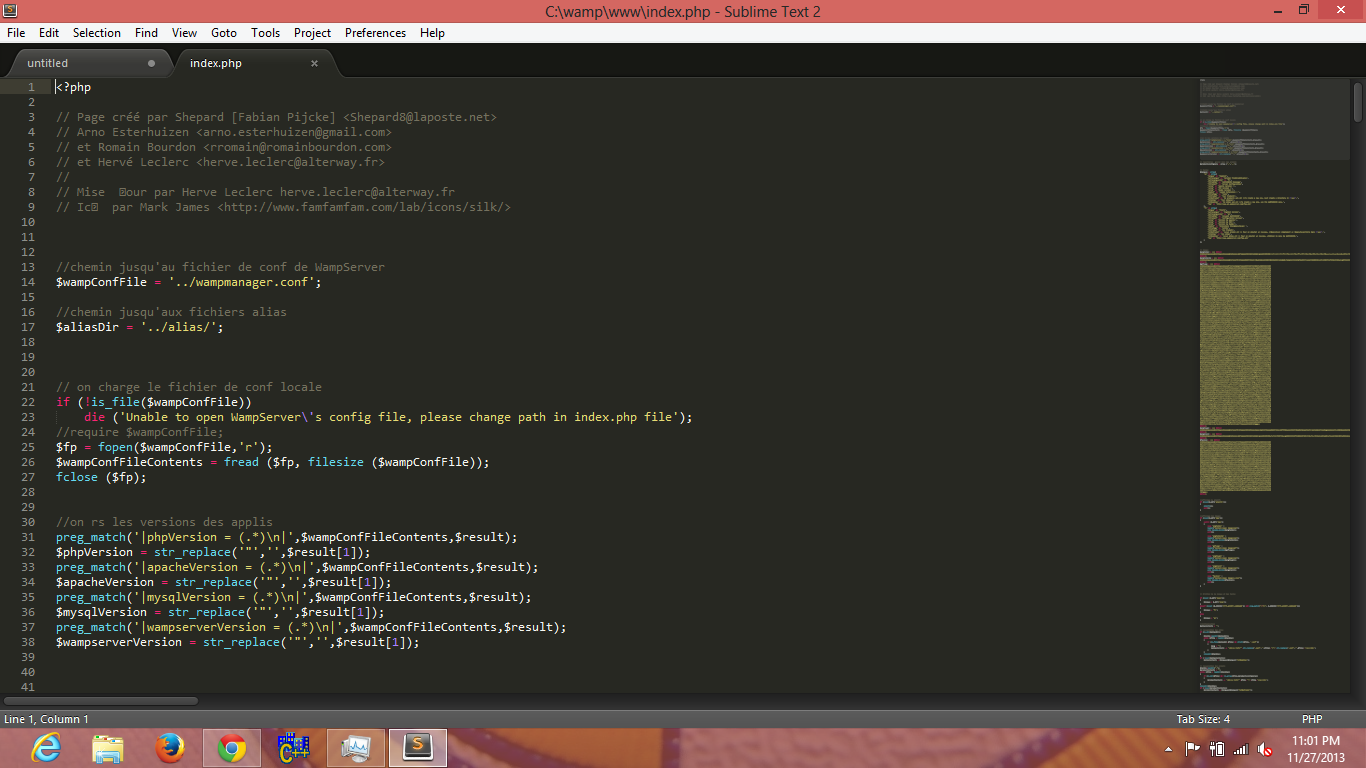Open the Action Center flag icon
Viewport: 1366px width, 768px height.
tap(1193, 748)
